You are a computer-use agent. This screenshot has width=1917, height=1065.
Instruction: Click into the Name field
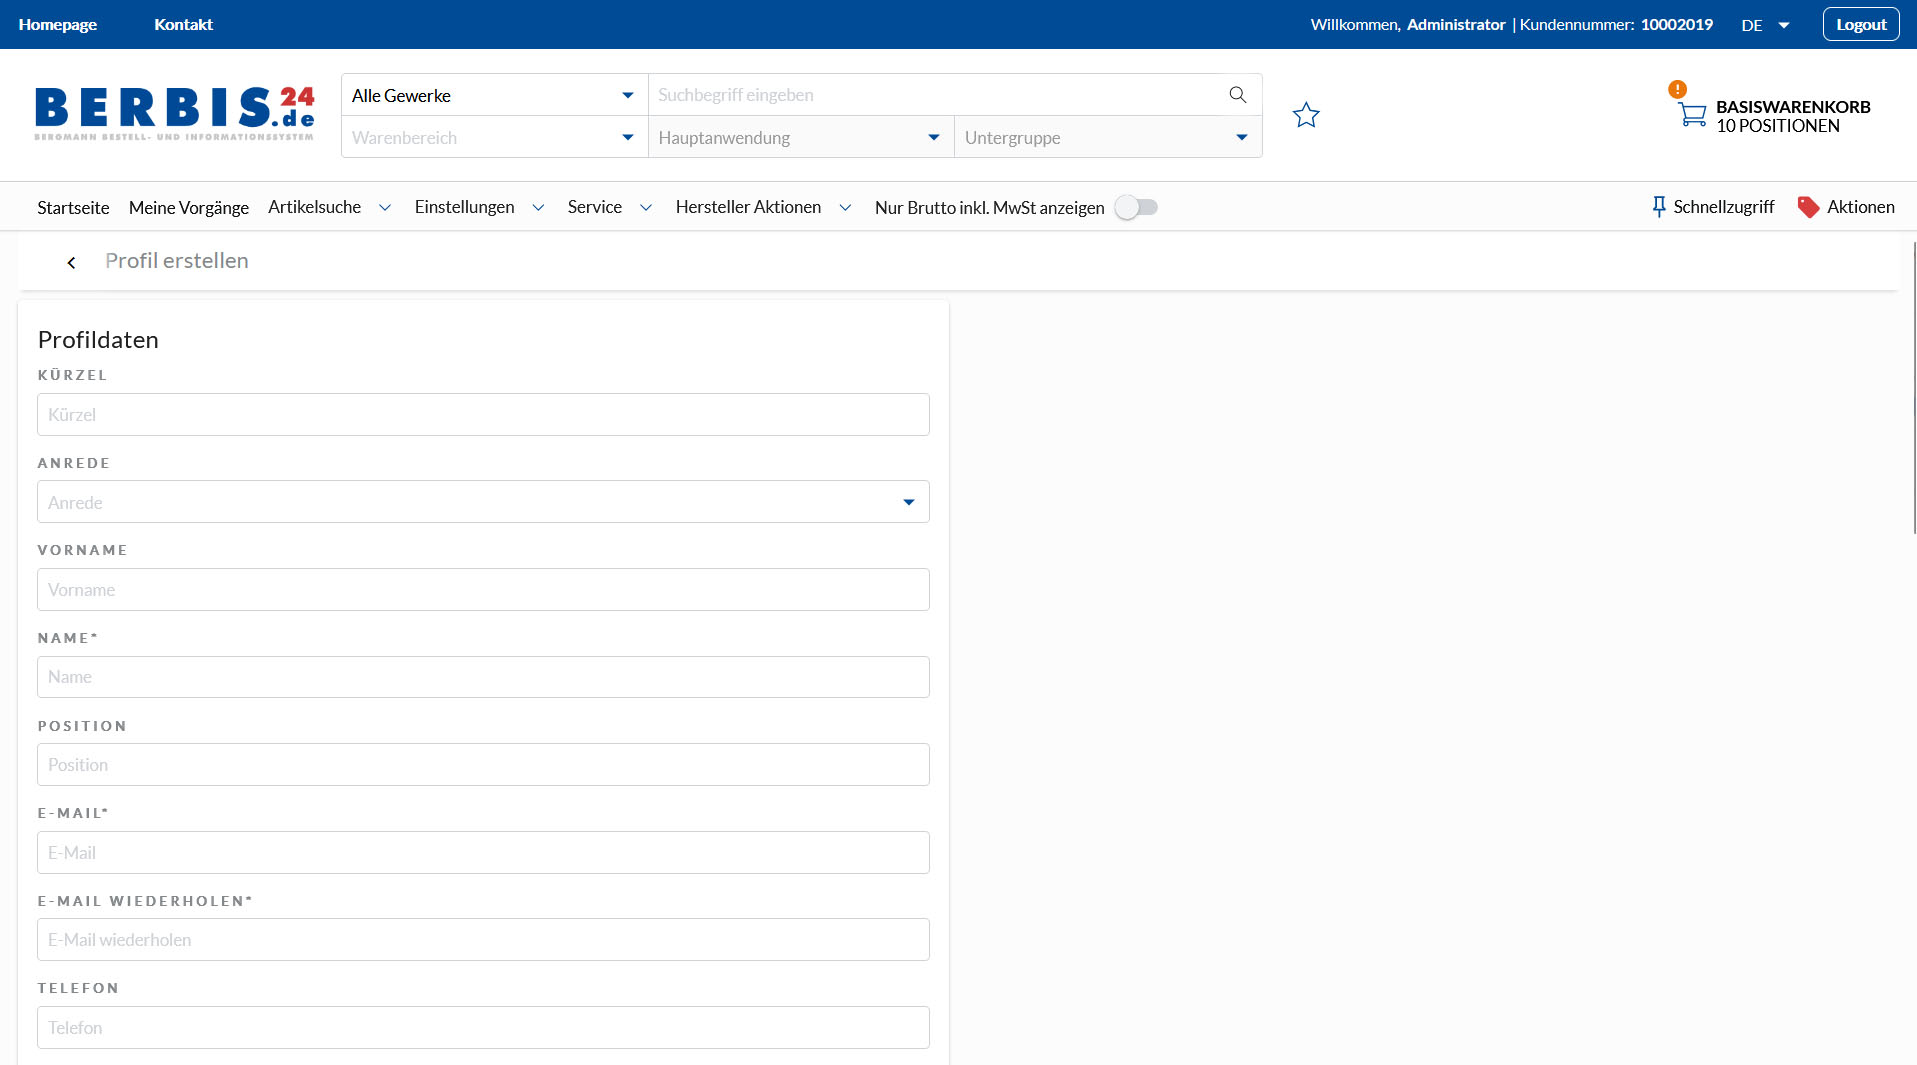[483, 677]
